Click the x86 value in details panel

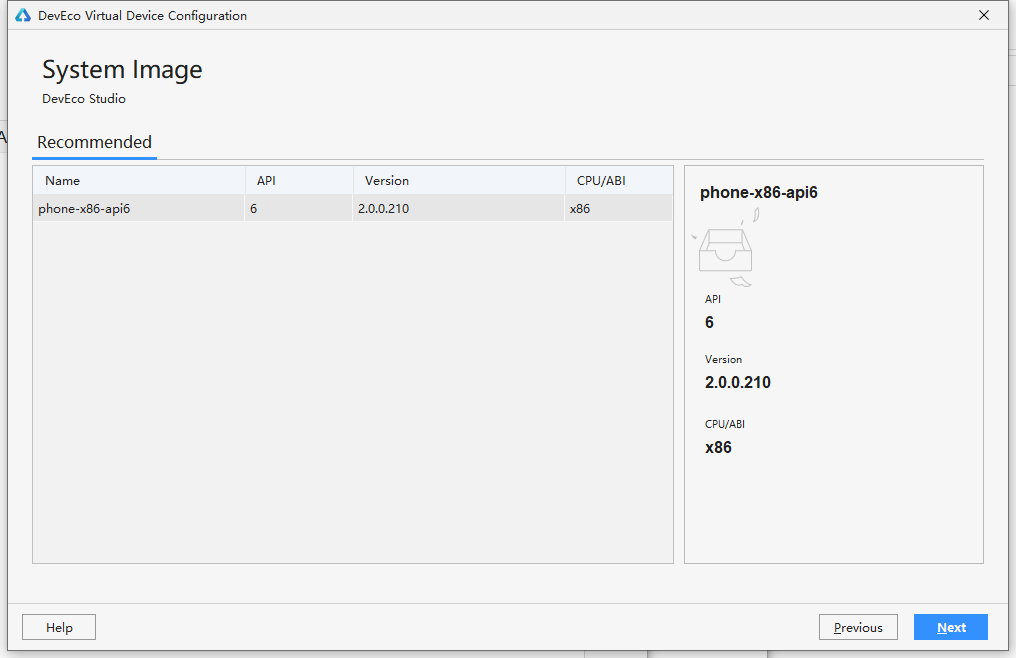tap(718, 447)
